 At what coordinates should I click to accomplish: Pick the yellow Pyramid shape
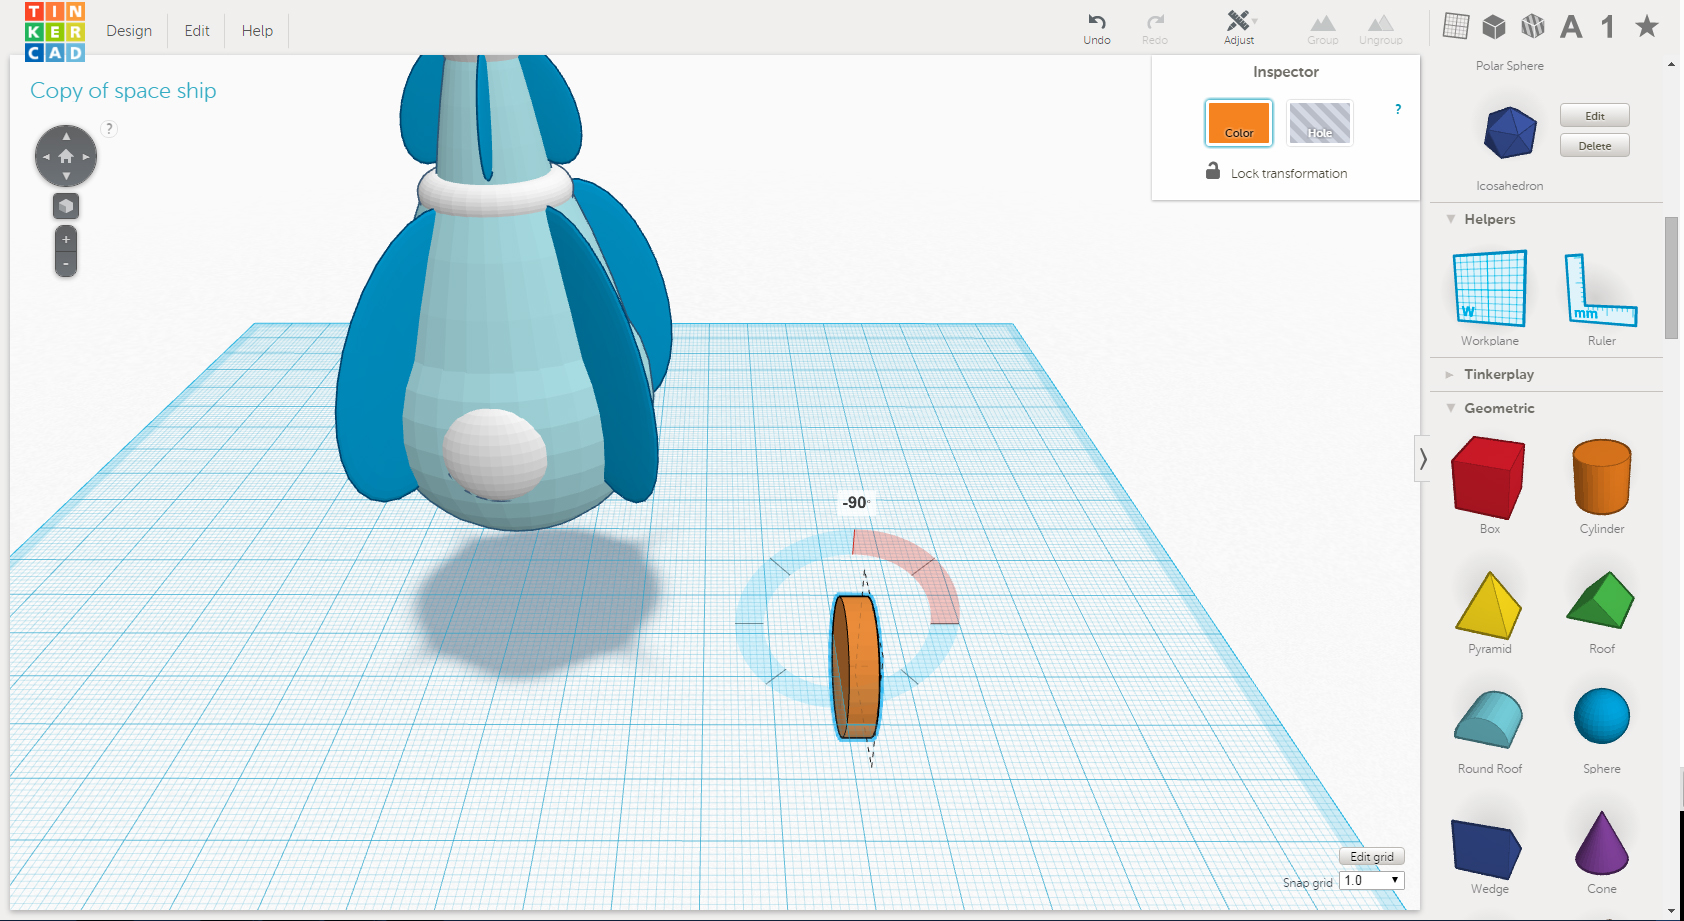click(1489, 605)
